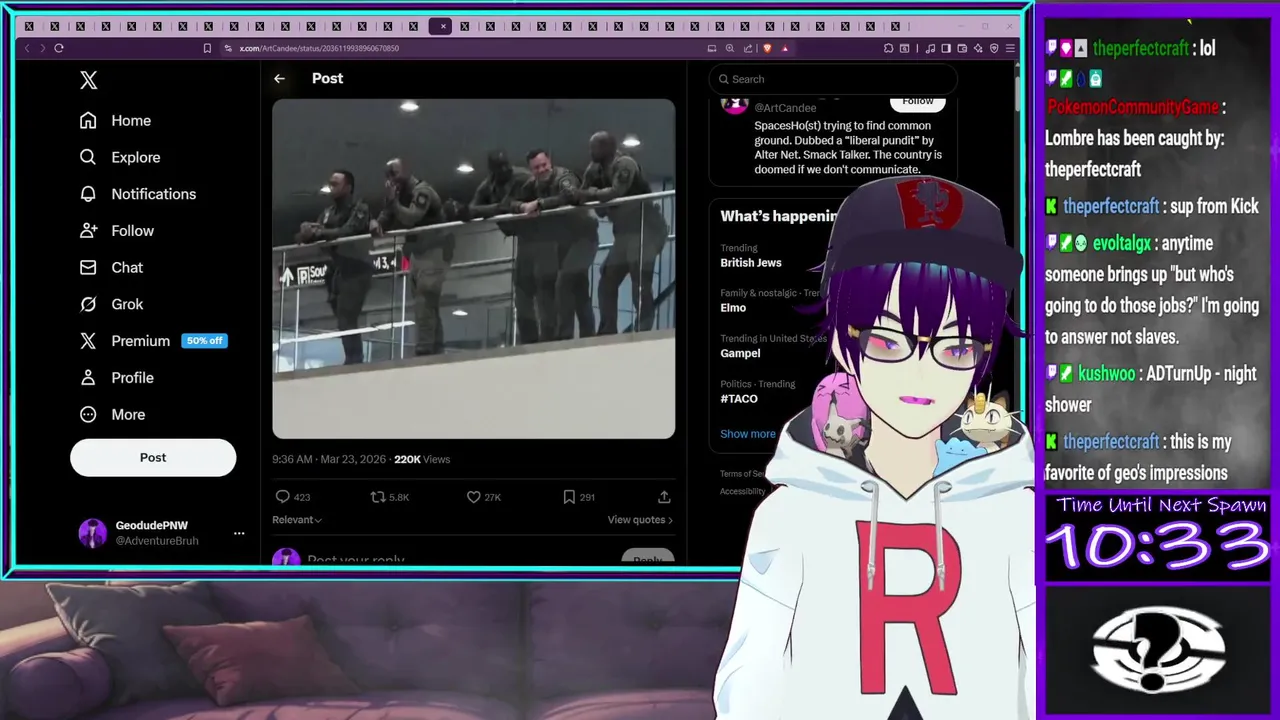Image resolution: width=1280 pixels, height=720 pixels.
Task: Click the browser back arrow
Action: point(28,48)
